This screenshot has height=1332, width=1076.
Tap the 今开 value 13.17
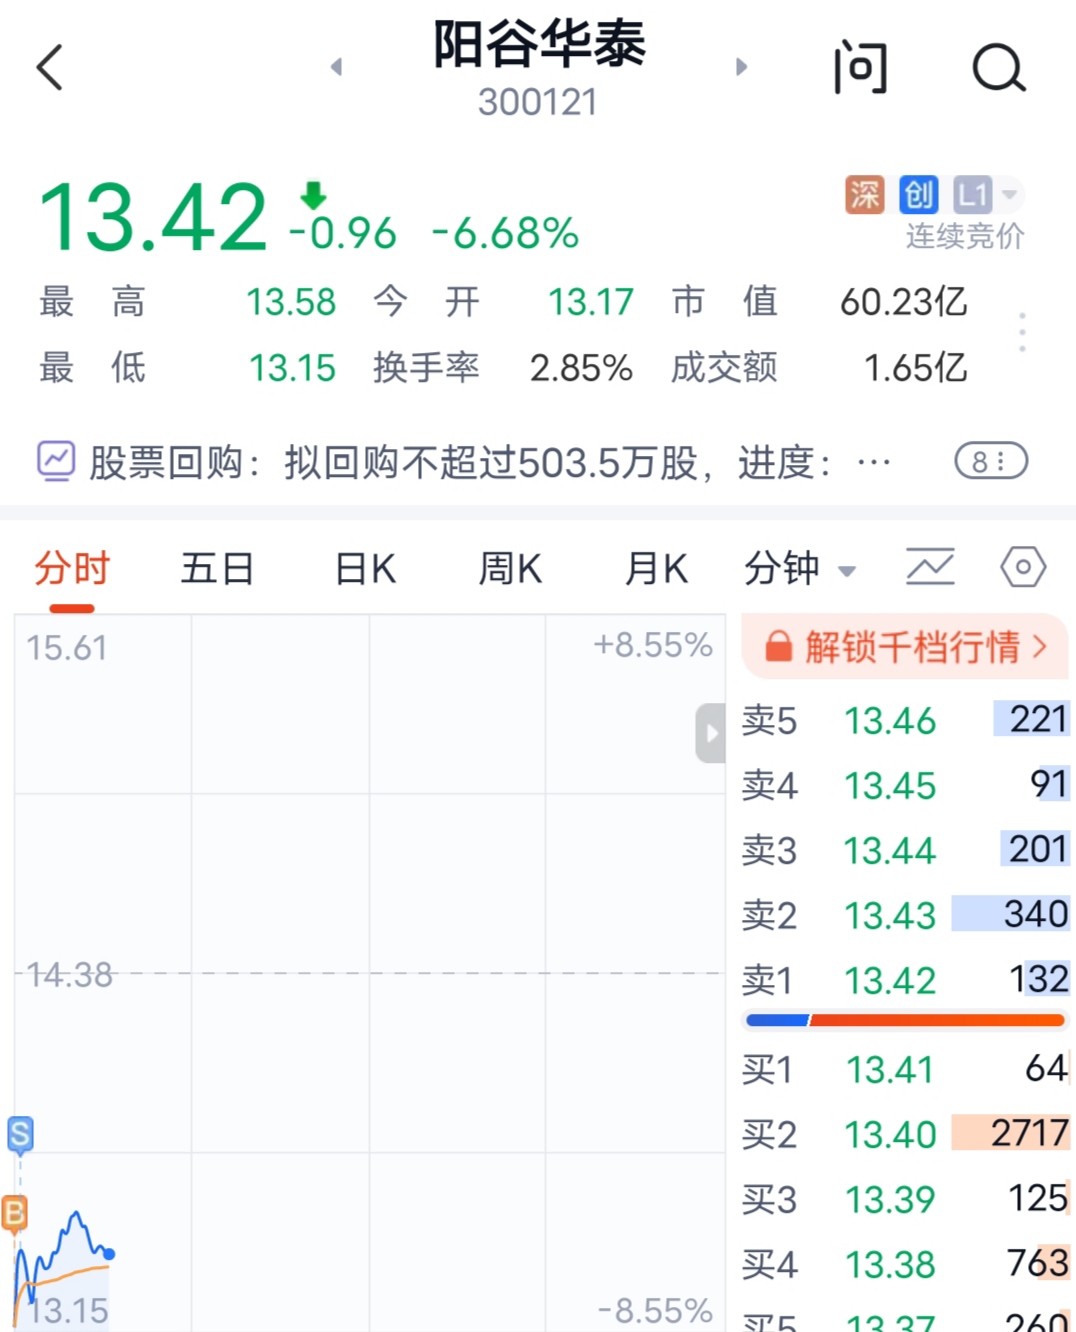pos(590,302)
